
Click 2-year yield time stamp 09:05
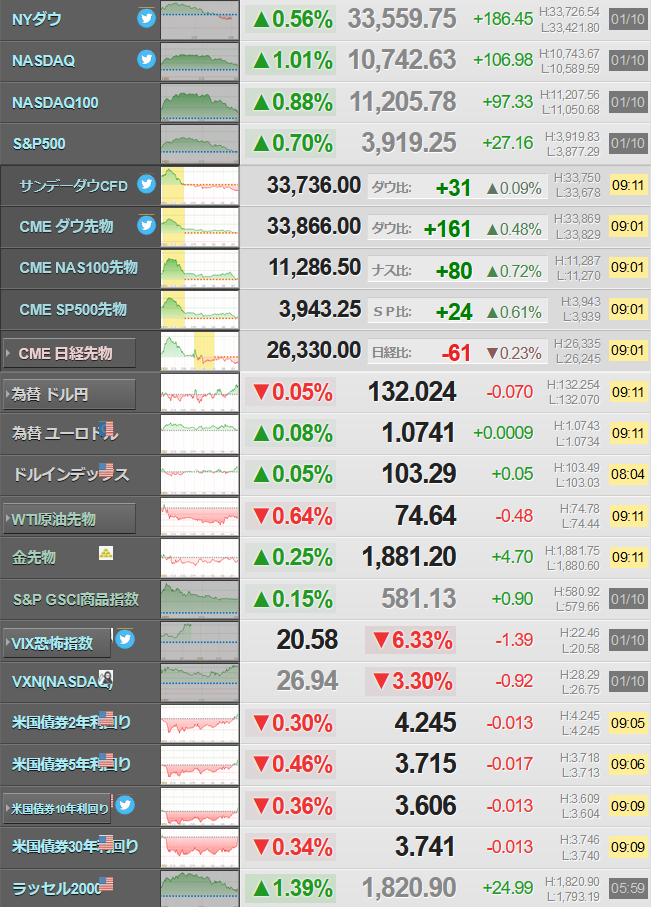click(x=628, y=722)
